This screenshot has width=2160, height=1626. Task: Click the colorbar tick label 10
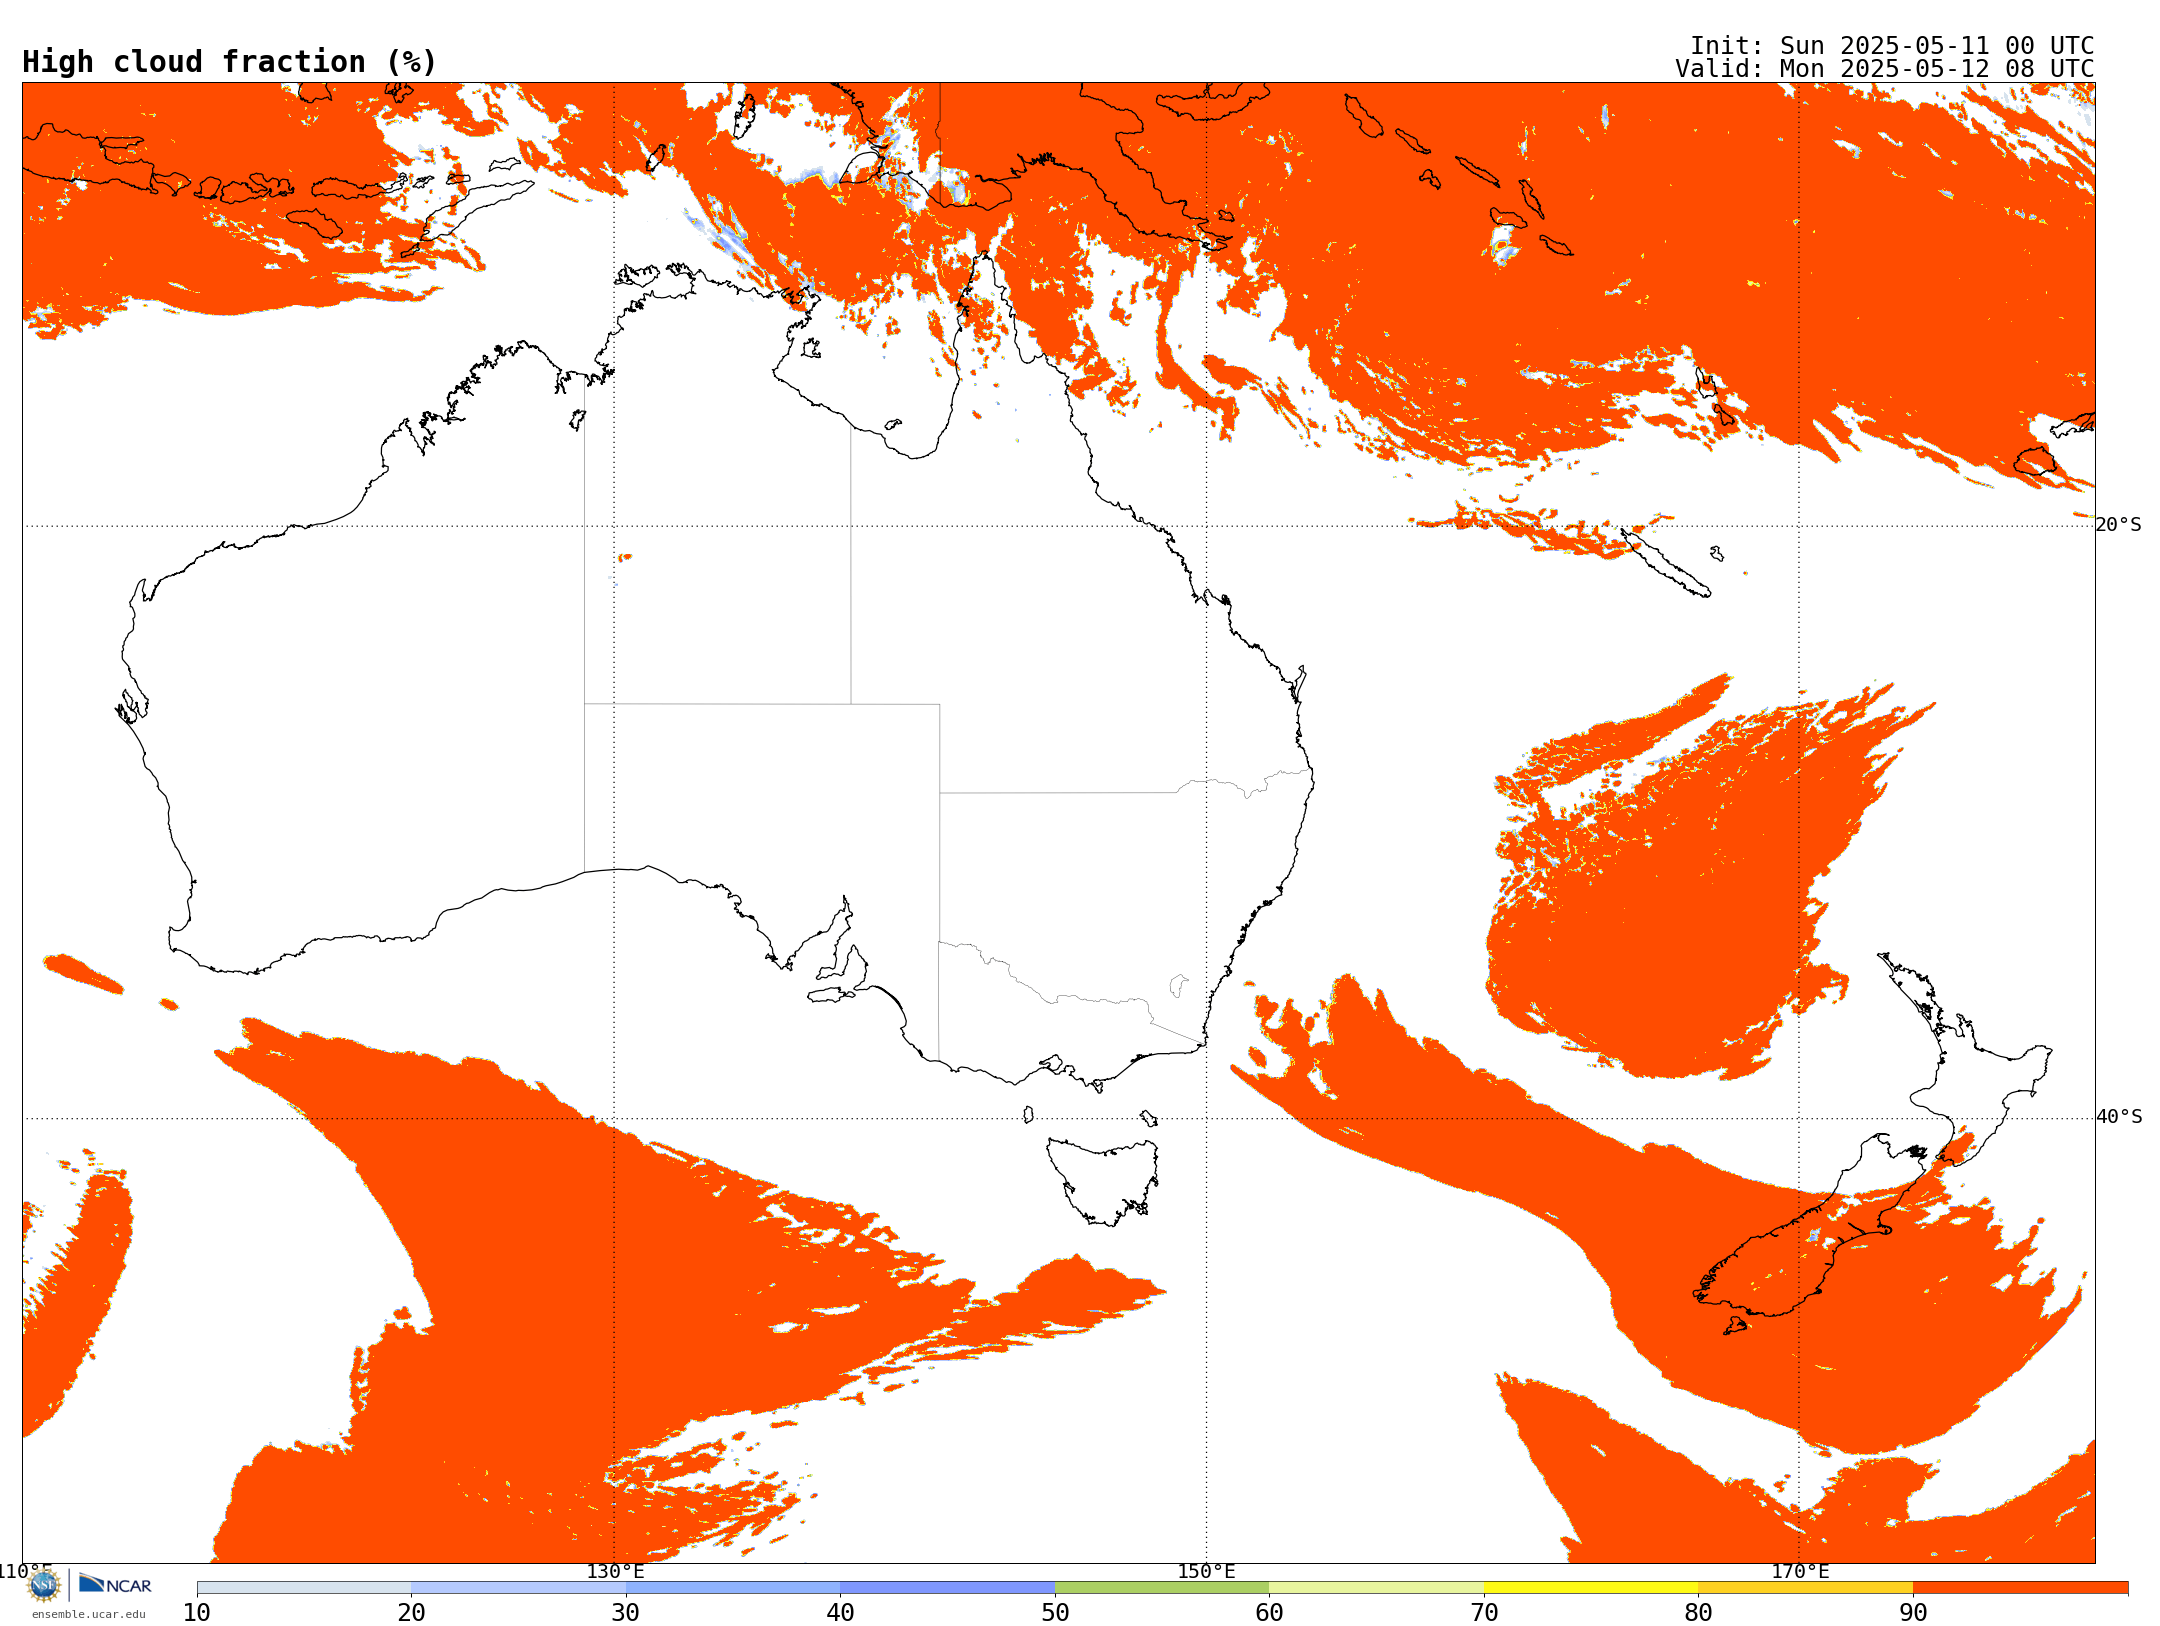tap(197, 1613)
